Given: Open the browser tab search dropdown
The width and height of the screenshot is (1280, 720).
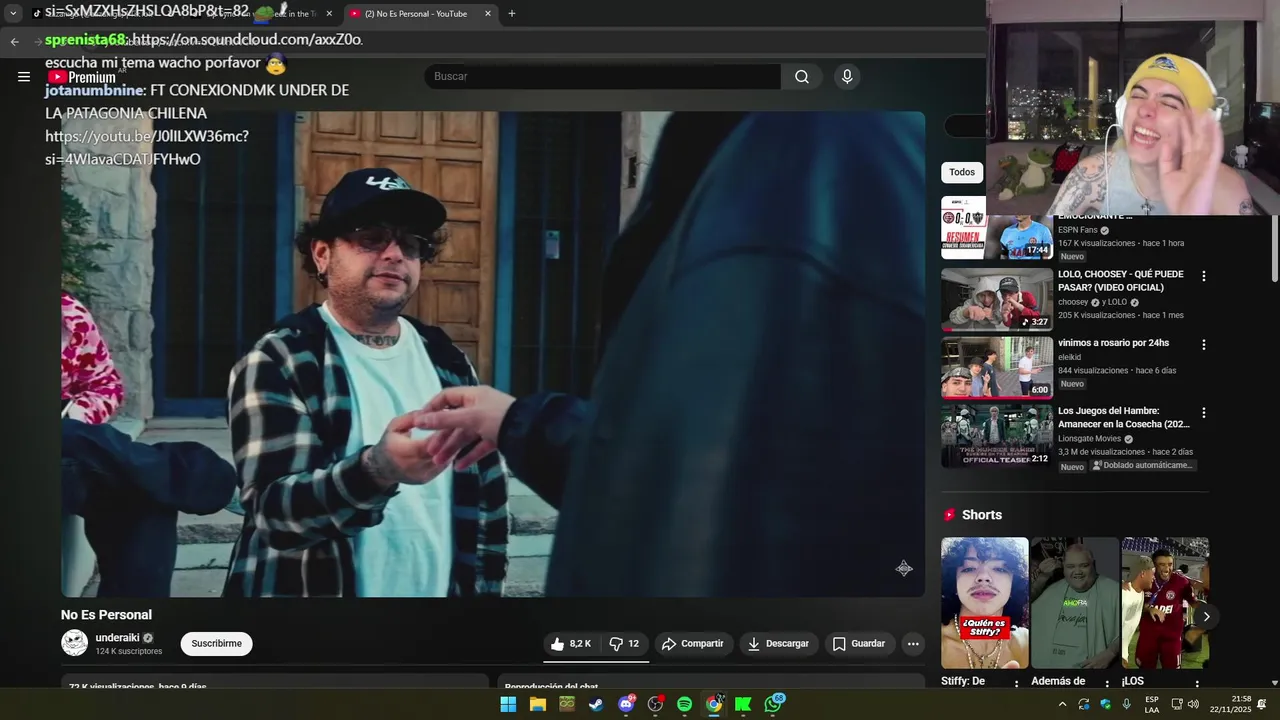Looking at the screenshot, I should [x=13, y=14].
